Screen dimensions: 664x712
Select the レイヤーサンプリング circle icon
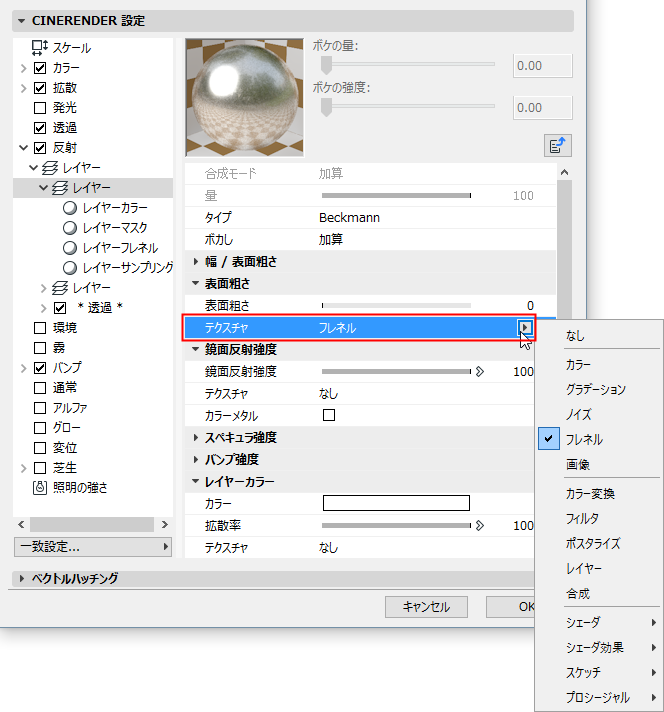69,268
